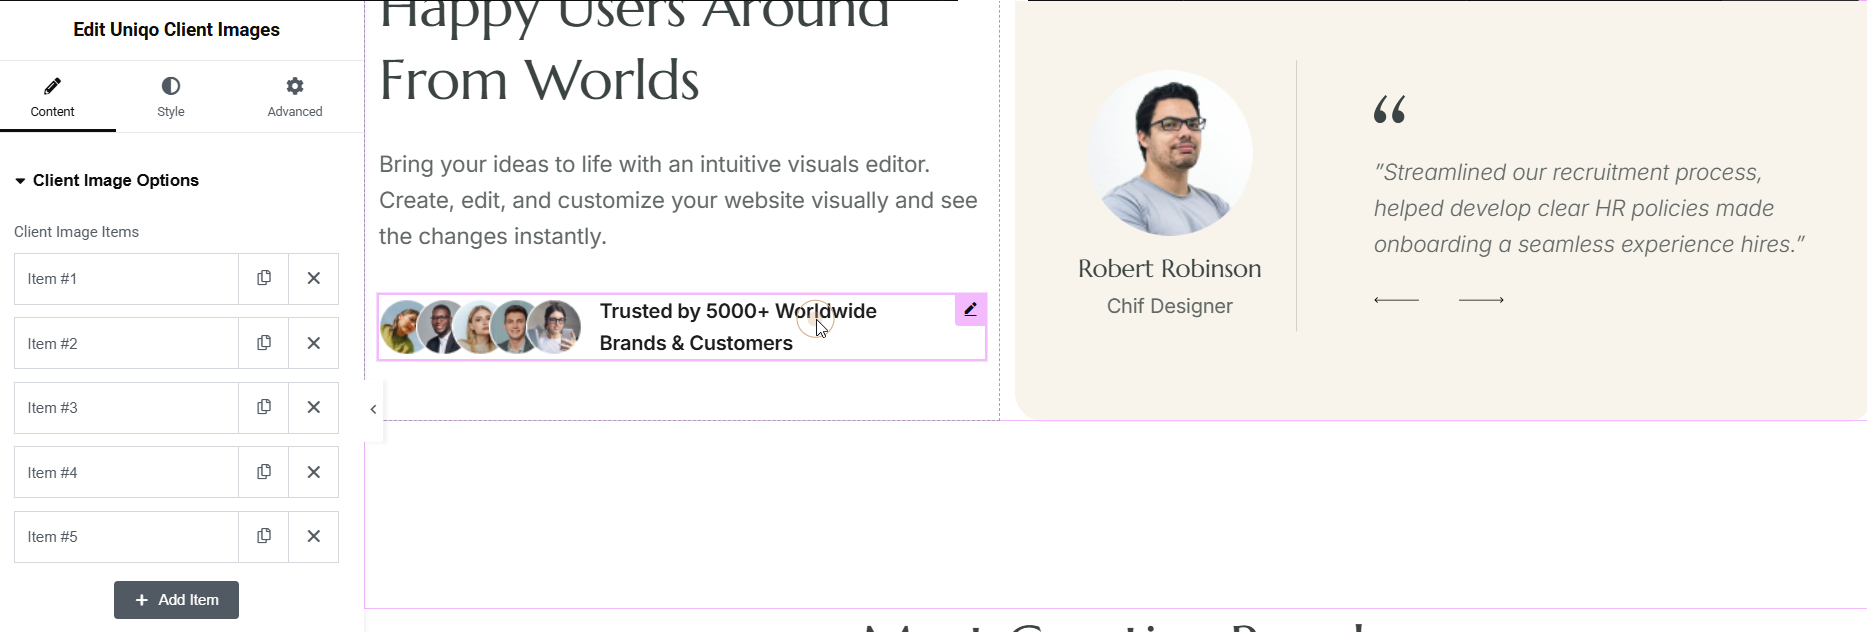The width and height of the screenshot is (1867, 632).
Task: Click the pink edit pencil widget handle
Action: (970, 310)
